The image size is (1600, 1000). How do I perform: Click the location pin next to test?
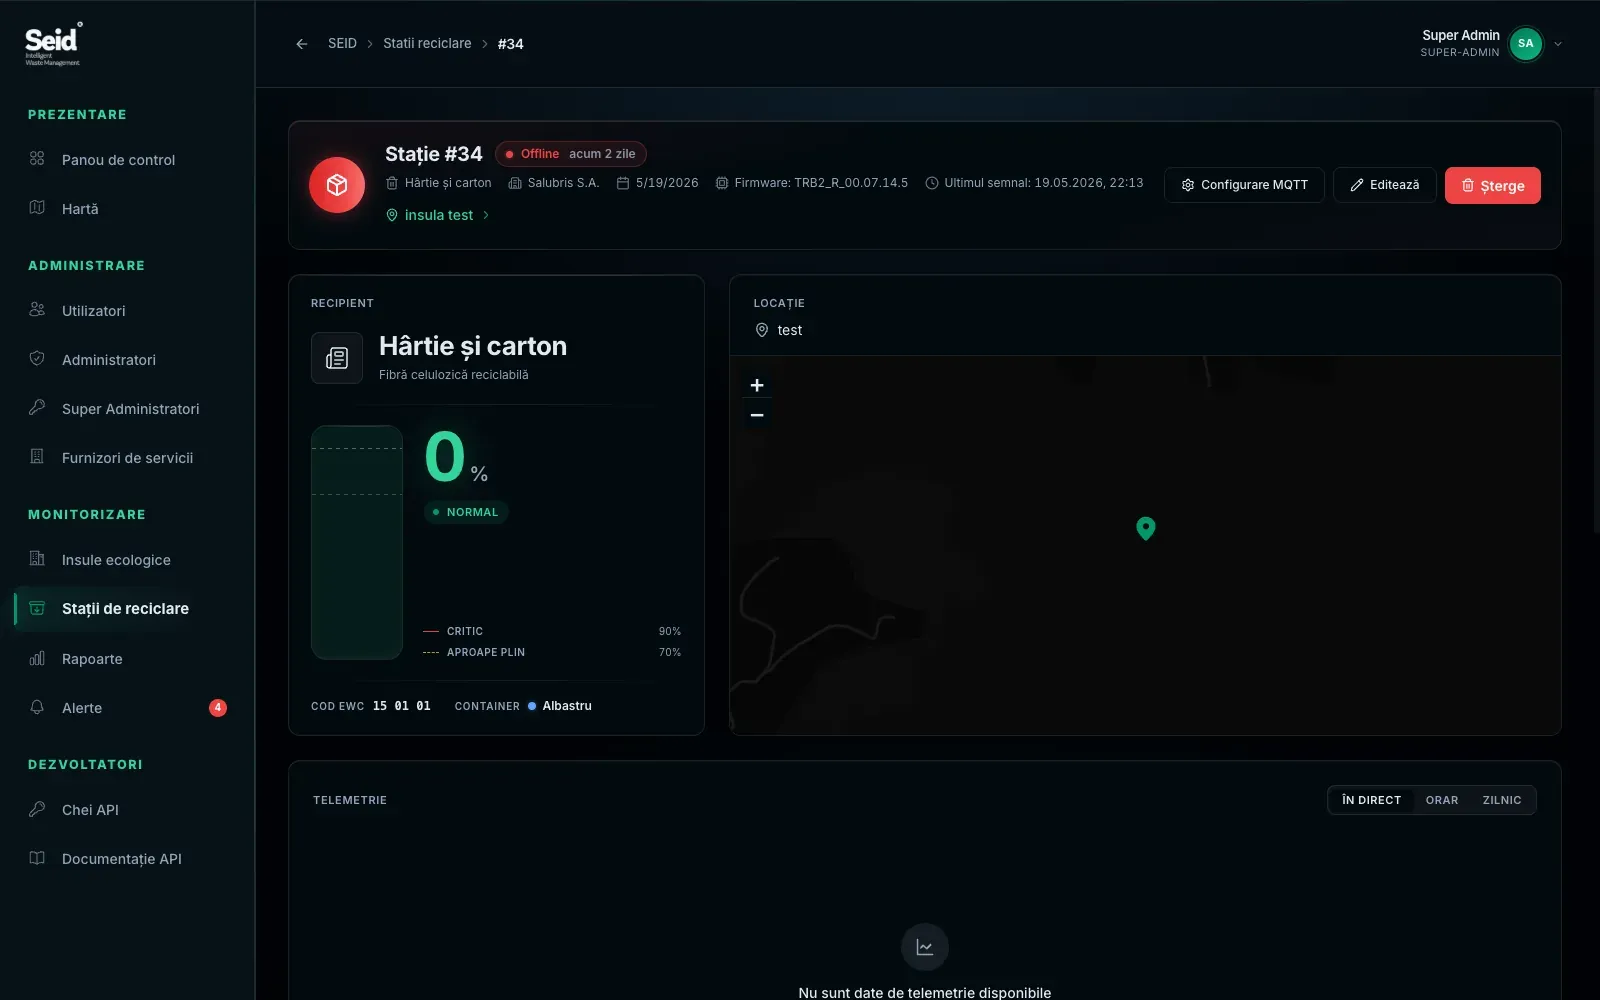tap(762, 330)
